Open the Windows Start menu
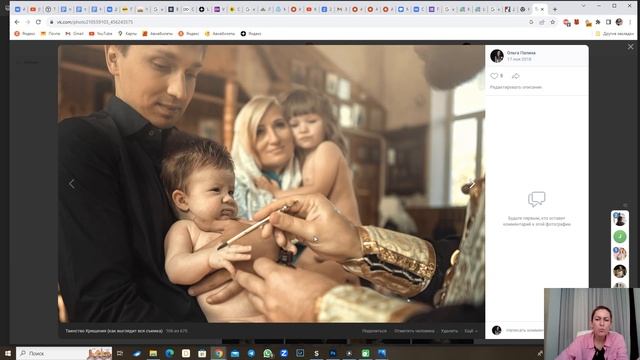 point(7,353)
